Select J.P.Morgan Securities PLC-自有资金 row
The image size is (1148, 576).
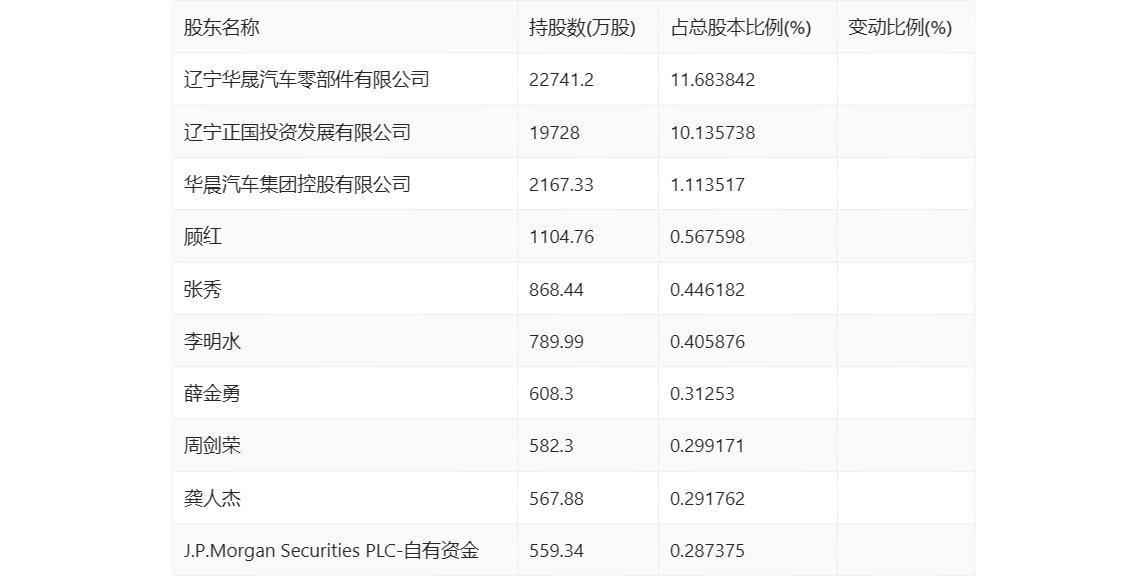[573, 550]
